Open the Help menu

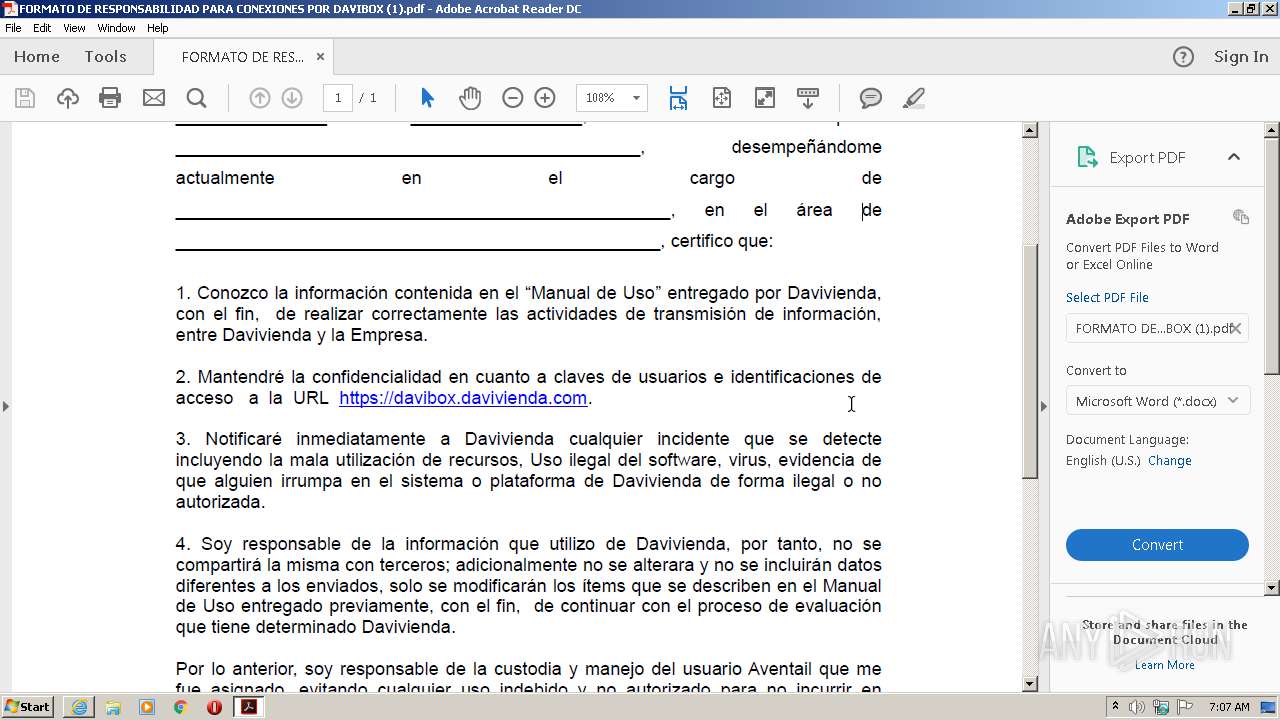[158, 28]
